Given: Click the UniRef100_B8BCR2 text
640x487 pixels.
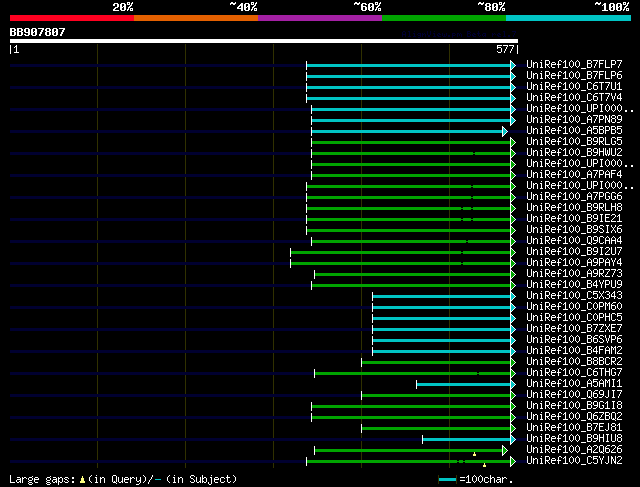Looking at the screenshot, I should 574,362.
